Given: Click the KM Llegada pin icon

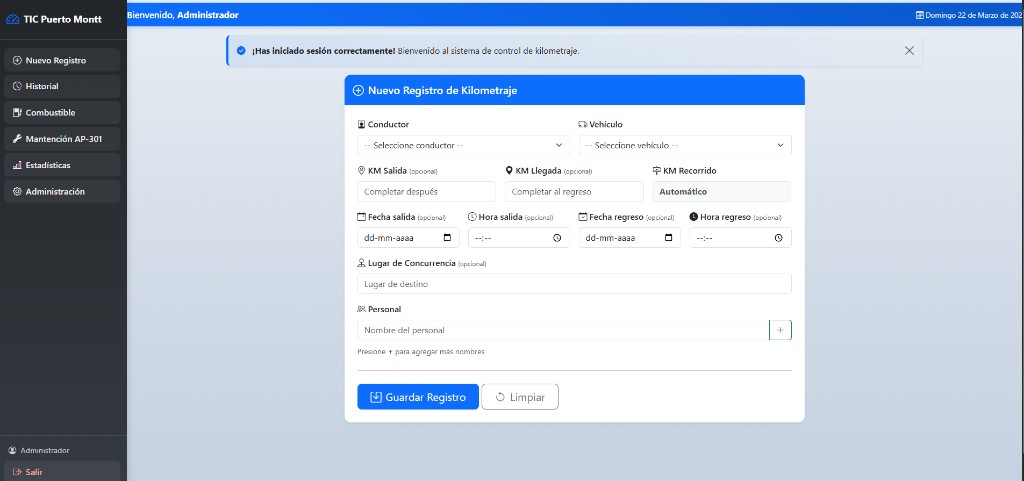Looking at the screenshot, I should point(509,170).
